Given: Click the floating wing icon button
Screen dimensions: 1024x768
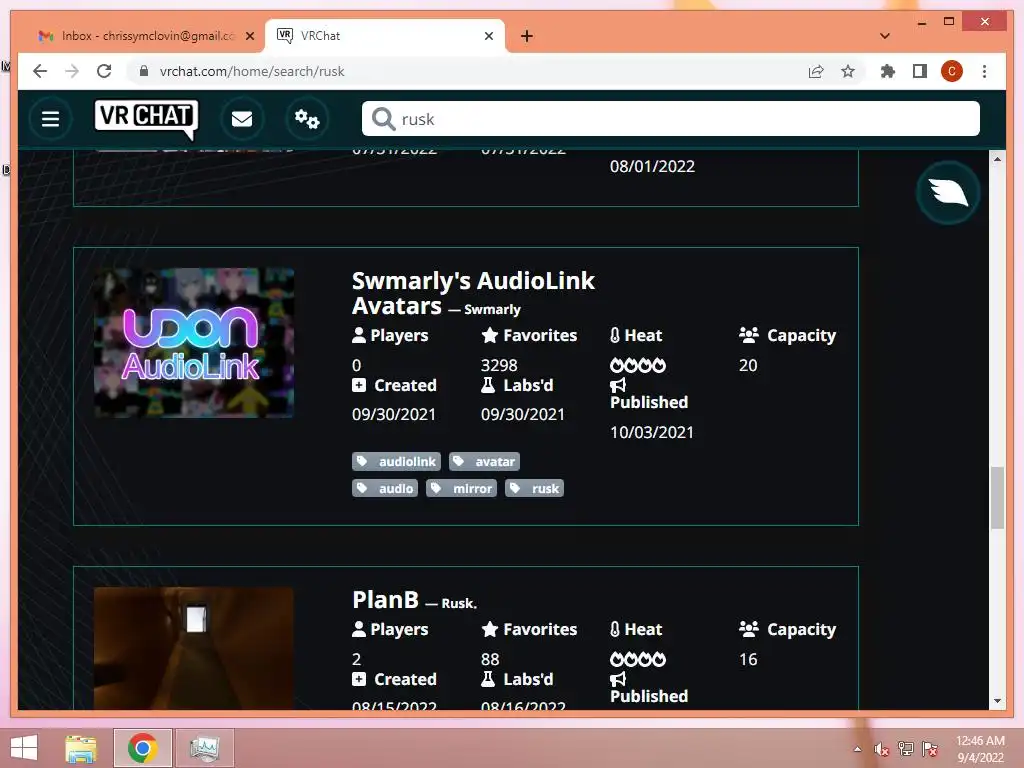Looking at the screenshot, I should click(x=948, y=193).
